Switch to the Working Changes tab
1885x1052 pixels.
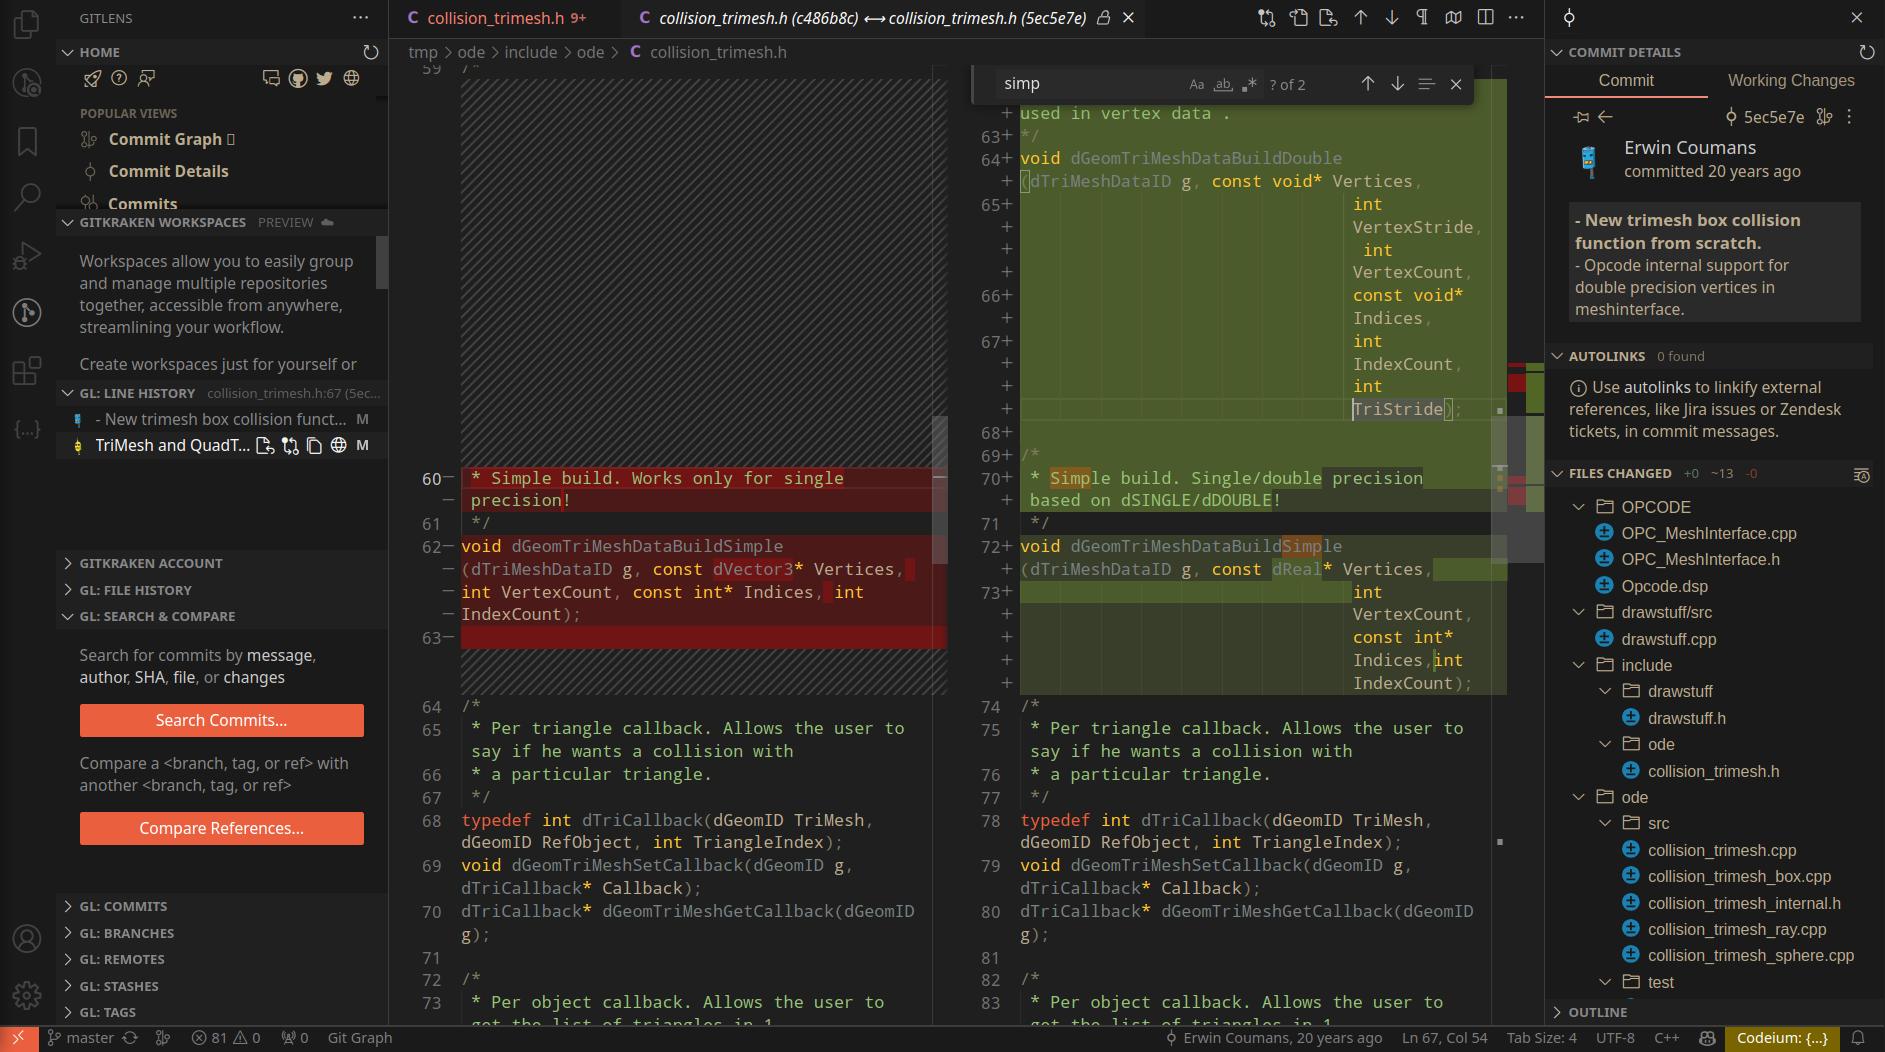coord(1790,81)
